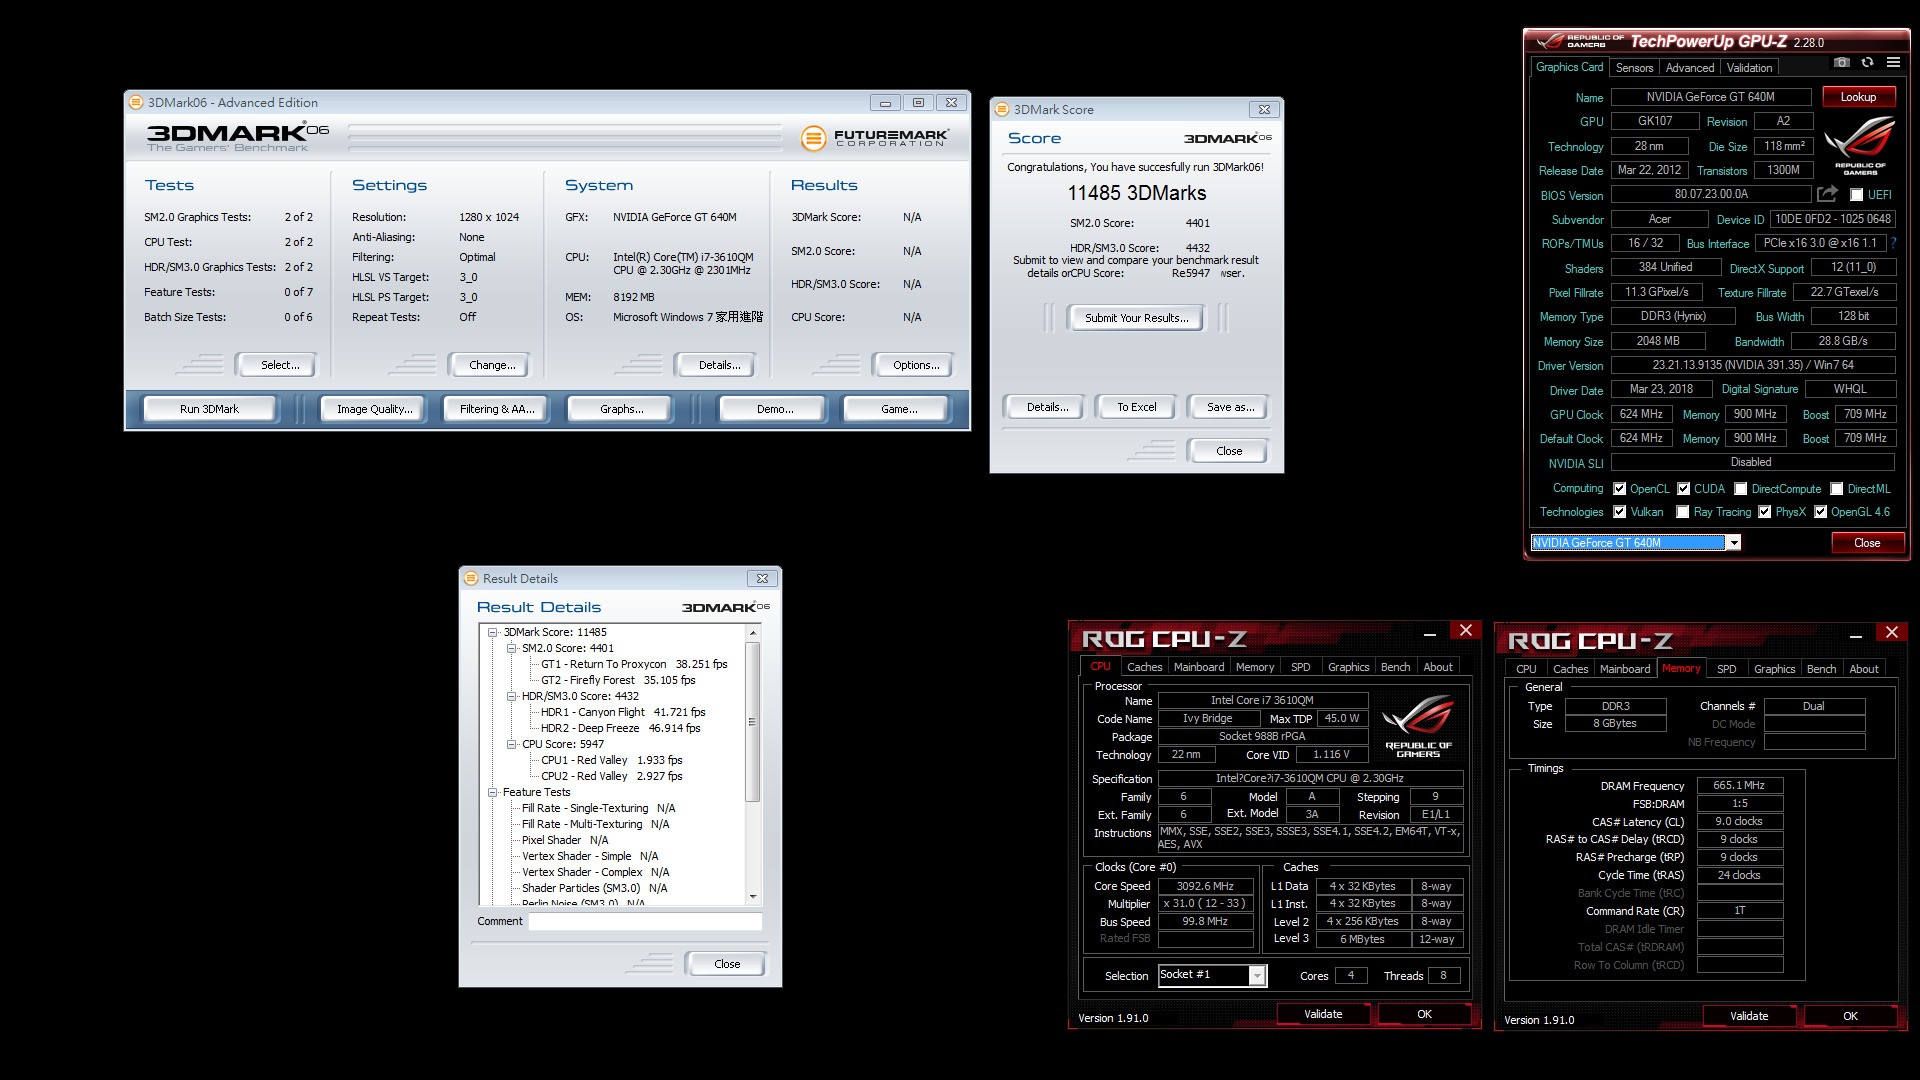Open SPD tab in right CPU-Z window
This screenshot has width=1920, height=1080.
tap(1727, 669)
